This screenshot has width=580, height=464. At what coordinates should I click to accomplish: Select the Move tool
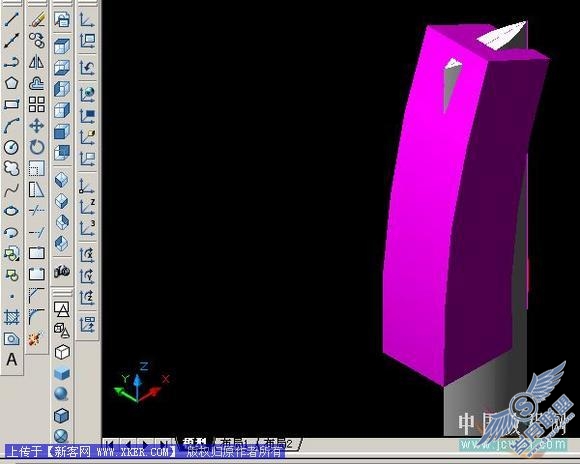(x=37, y=126)
